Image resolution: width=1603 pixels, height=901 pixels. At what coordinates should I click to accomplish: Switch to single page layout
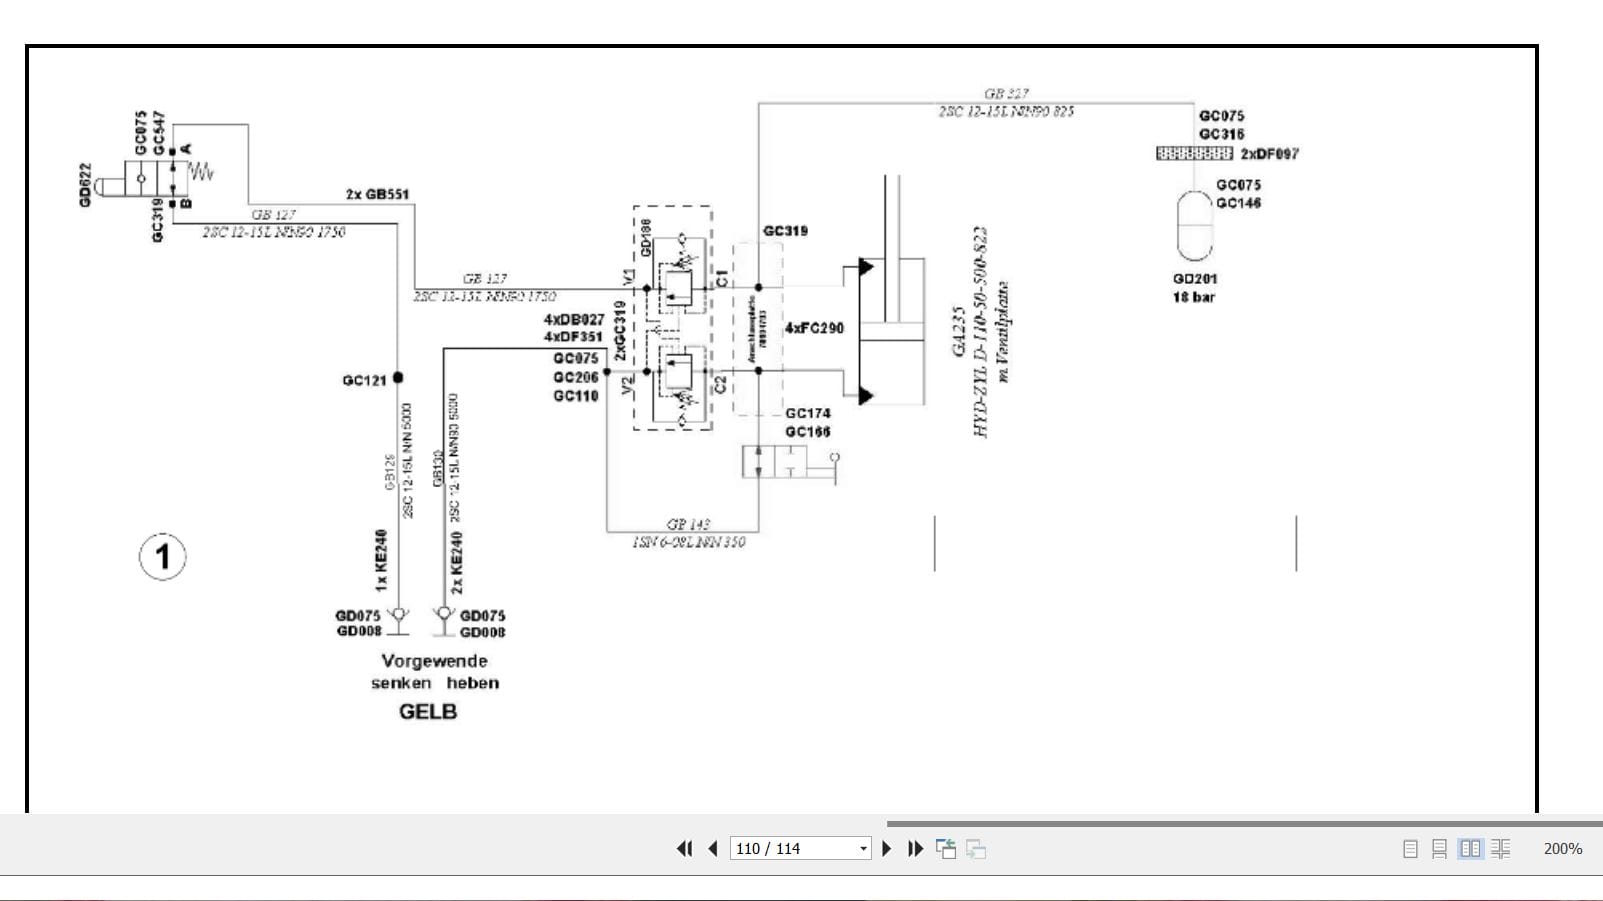(1410, 849)
